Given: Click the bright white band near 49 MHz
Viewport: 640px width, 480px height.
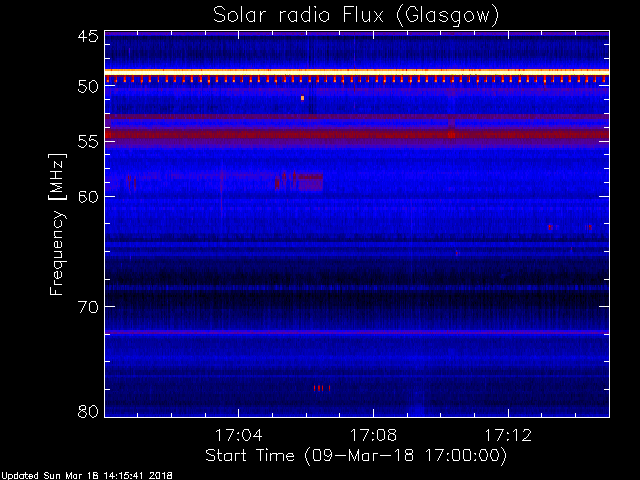Looking at the screenshot, I should tap(357, 72).
